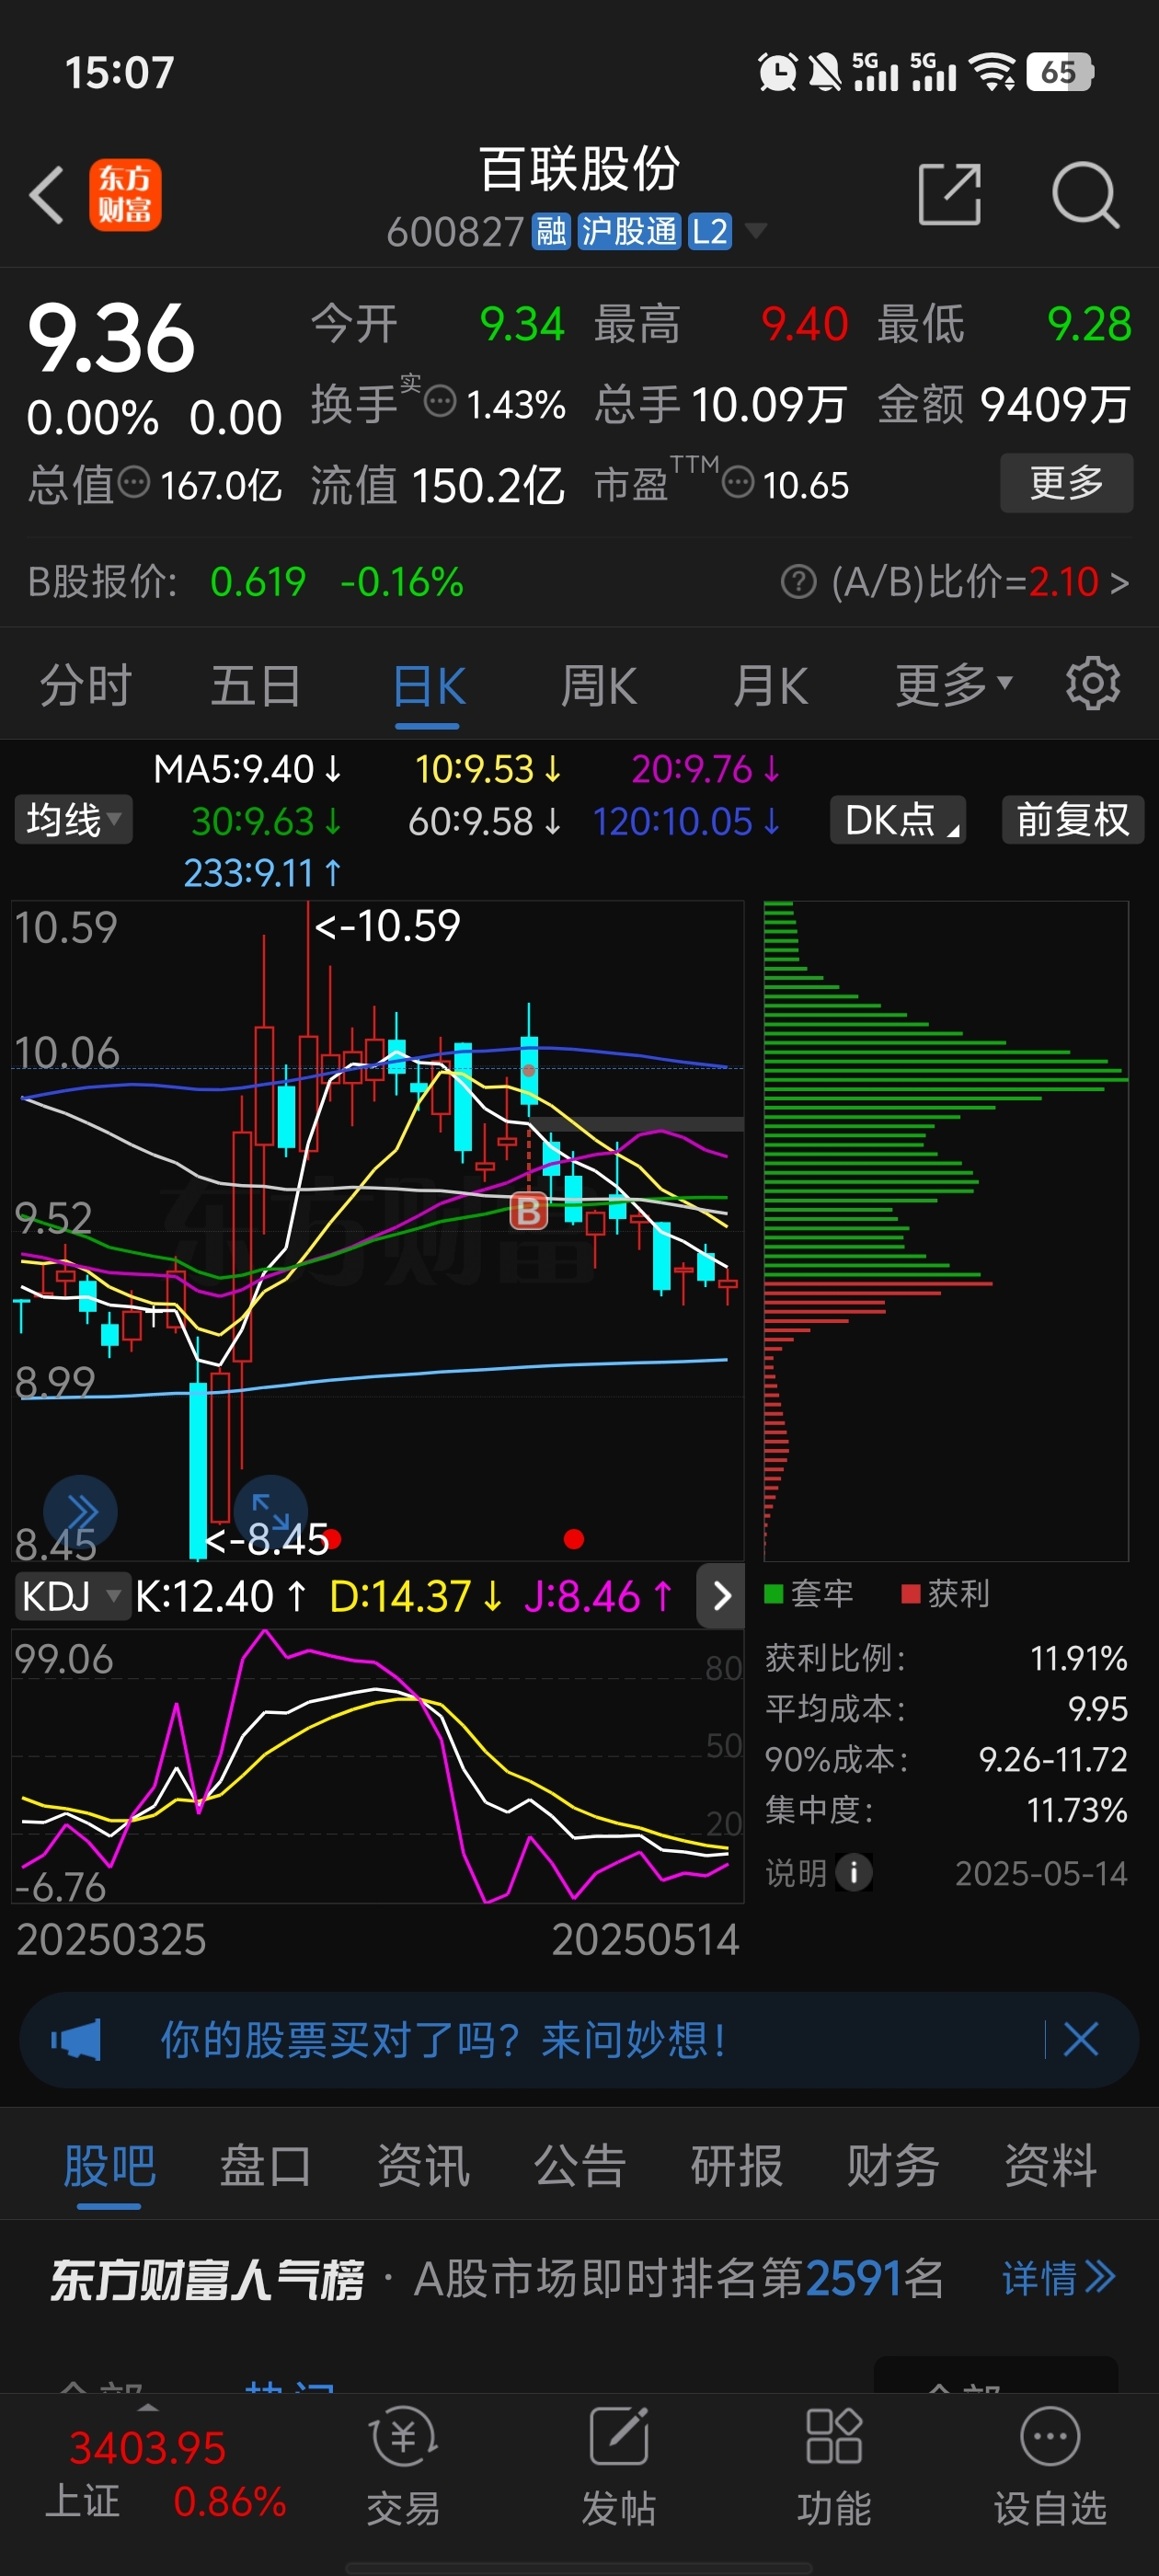The image size is (1159, 2576).
Task: Tap the red B buy marker
Action: (x=529, y=1212)
